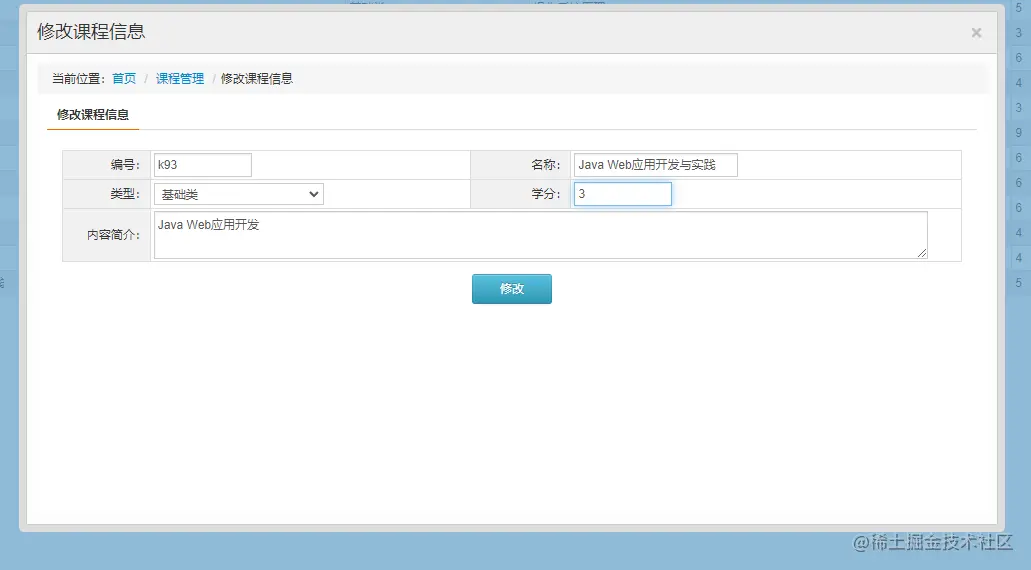This screenshot has width=1031, height=570.
Task: Click breadcrumb text 修改课程信息
Action: [x=256, y=79]
